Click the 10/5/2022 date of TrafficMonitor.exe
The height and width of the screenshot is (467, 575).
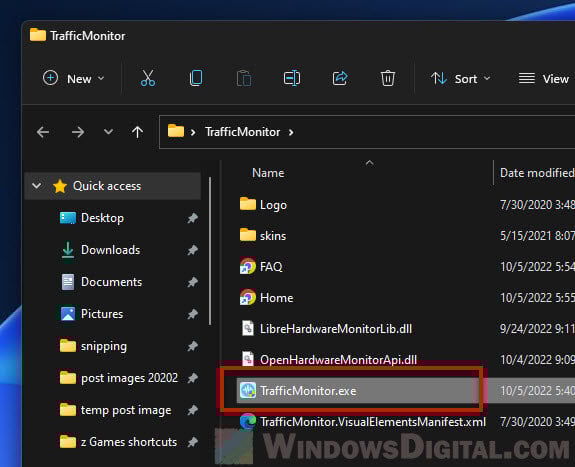click(537, 391)
